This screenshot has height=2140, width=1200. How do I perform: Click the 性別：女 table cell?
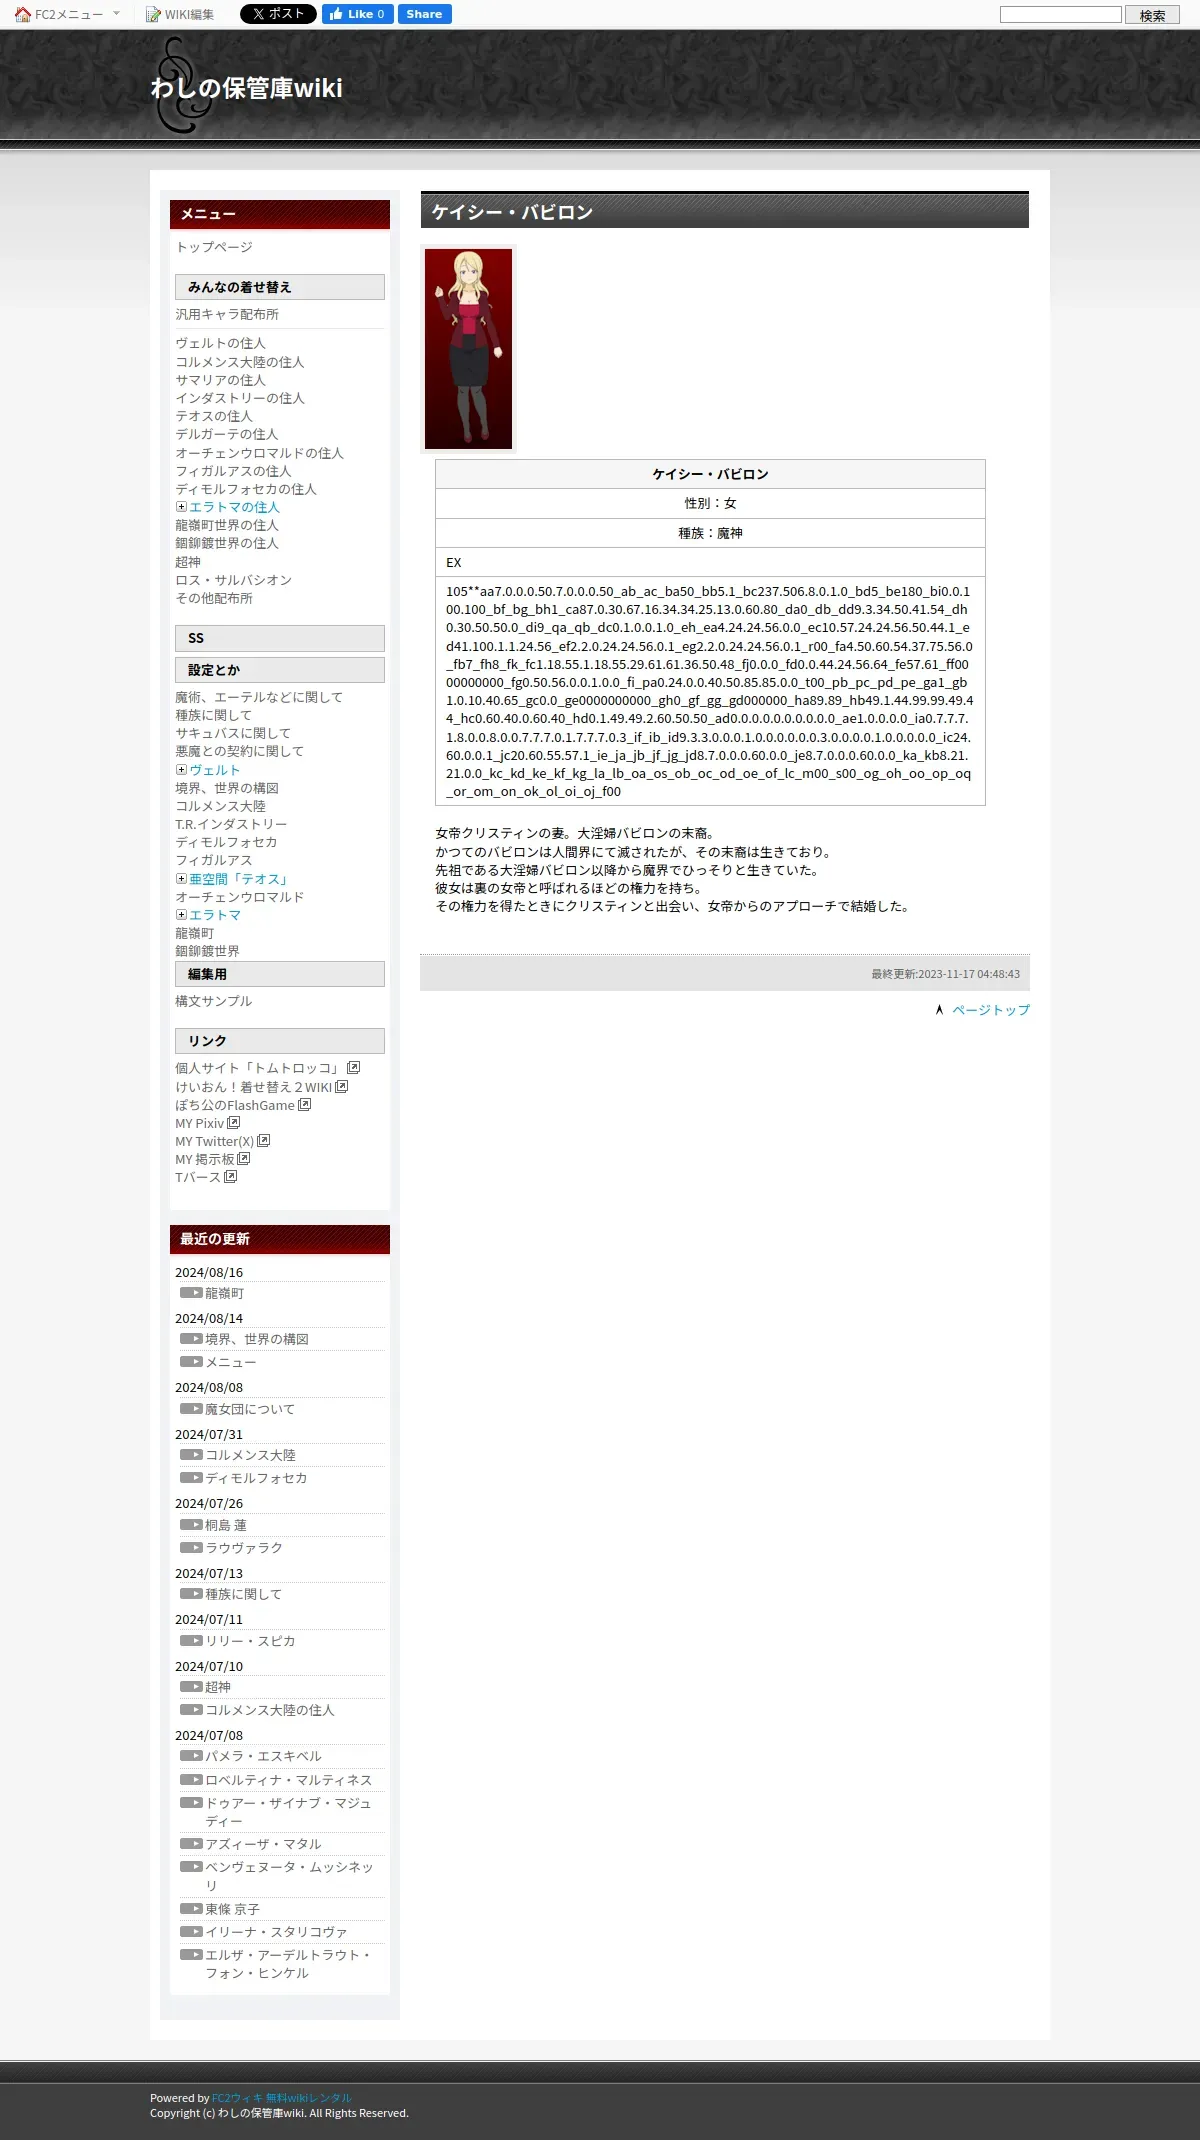pos(710,503)
